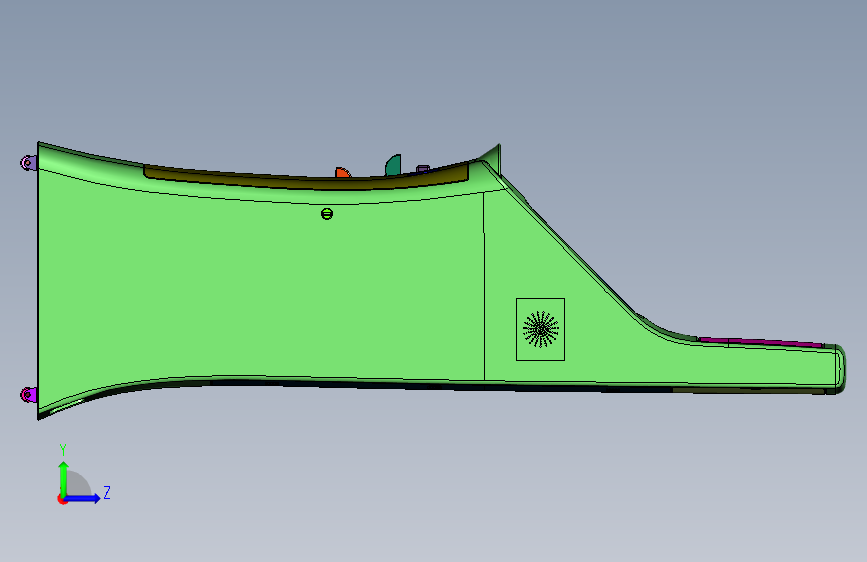Image resolution: width=867 pixels, height=562 pixels.
Task: Select the small slotted screw on the green body
Action: pyautogui.click(x=327, y=214)
